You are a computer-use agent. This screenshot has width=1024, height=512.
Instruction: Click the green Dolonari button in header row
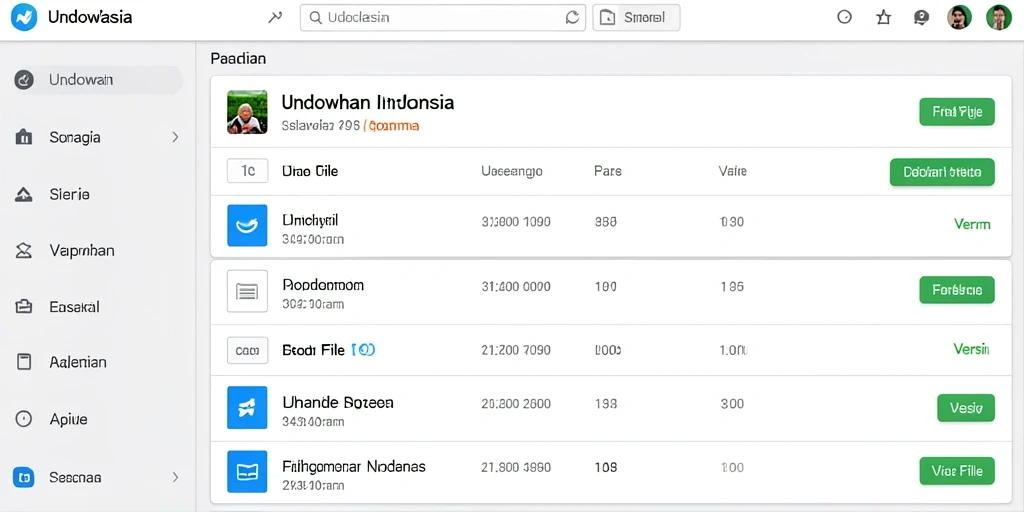coord(942,172)
